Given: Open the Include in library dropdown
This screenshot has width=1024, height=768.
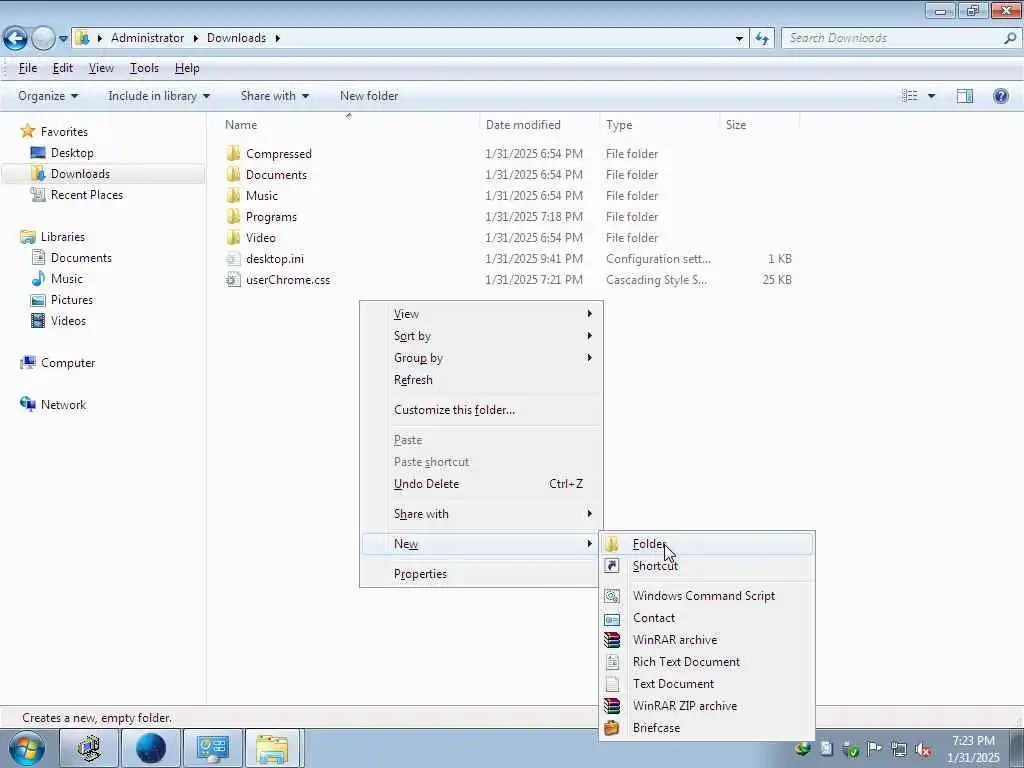Looking at the screenshot, I should click(x=159, y=96).
